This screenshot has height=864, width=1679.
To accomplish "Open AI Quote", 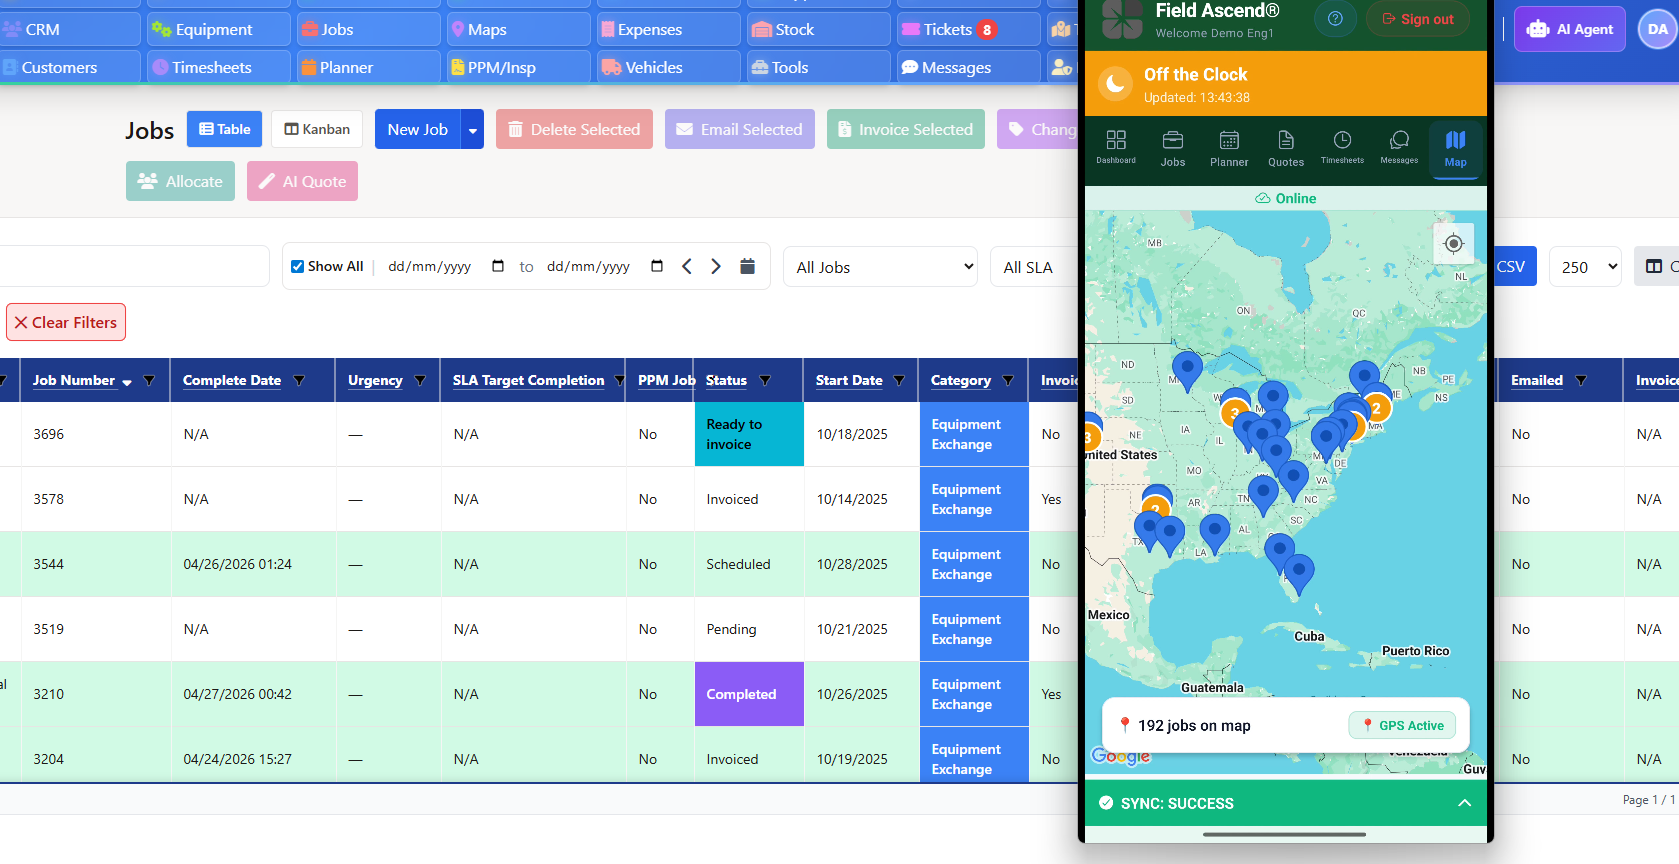I will [x=302, y=181].
